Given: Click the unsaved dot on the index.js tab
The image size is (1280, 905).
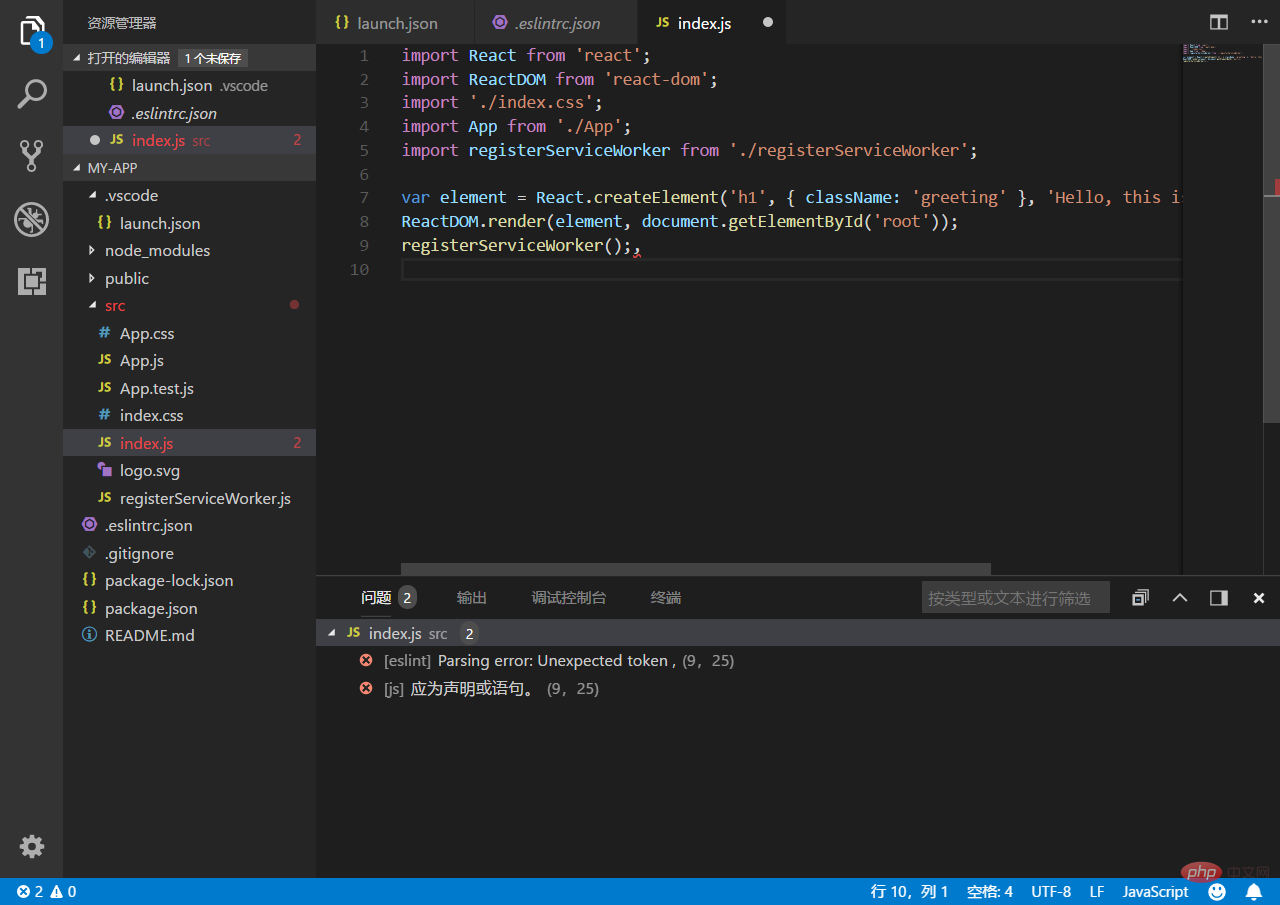Looking at the screenshot, I should 768,22.
